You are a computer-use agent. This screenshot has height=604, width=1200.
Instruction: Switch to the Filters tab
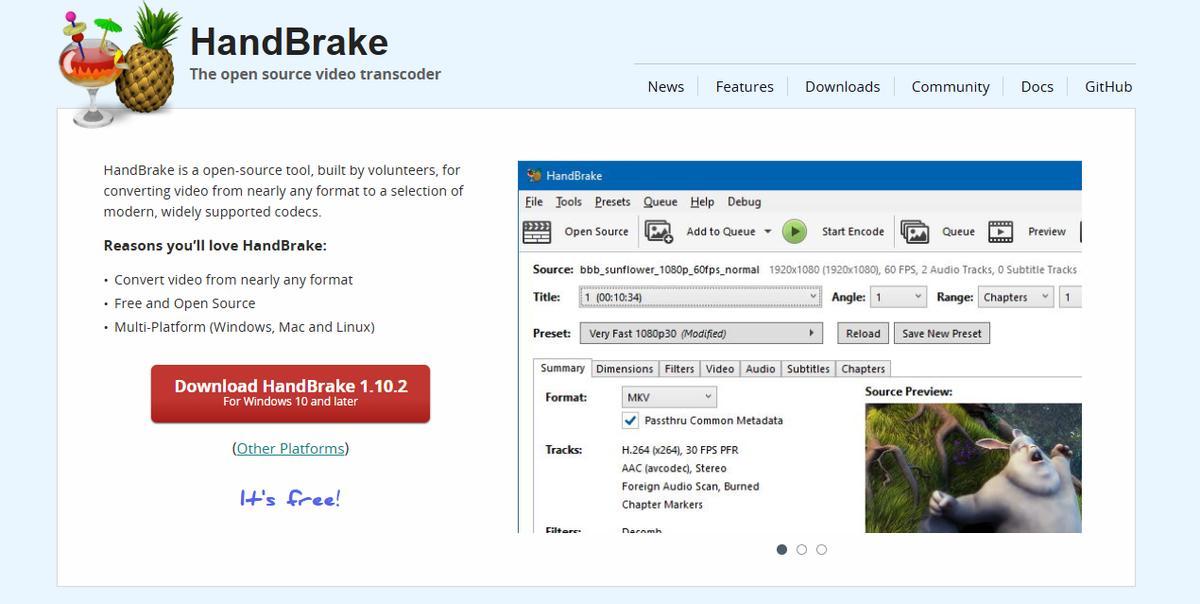(679, 369)
